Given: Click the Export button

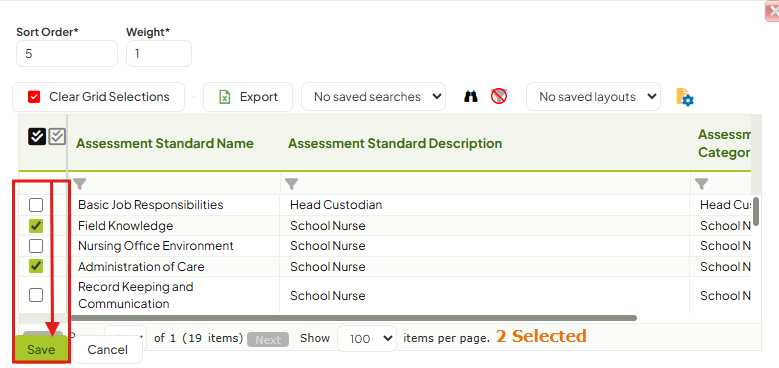Looking at the screenshot, I should (x=248, y=97).
